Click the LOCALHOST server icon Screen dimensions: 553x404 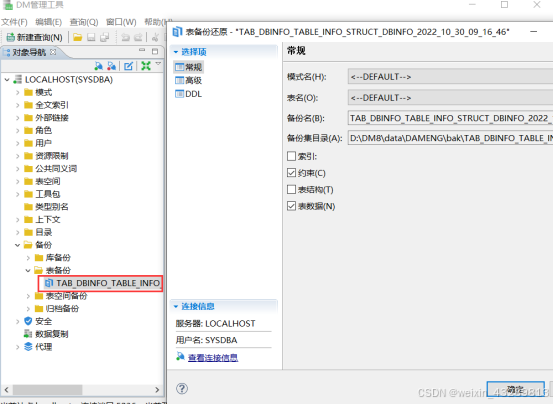point(17,79)
